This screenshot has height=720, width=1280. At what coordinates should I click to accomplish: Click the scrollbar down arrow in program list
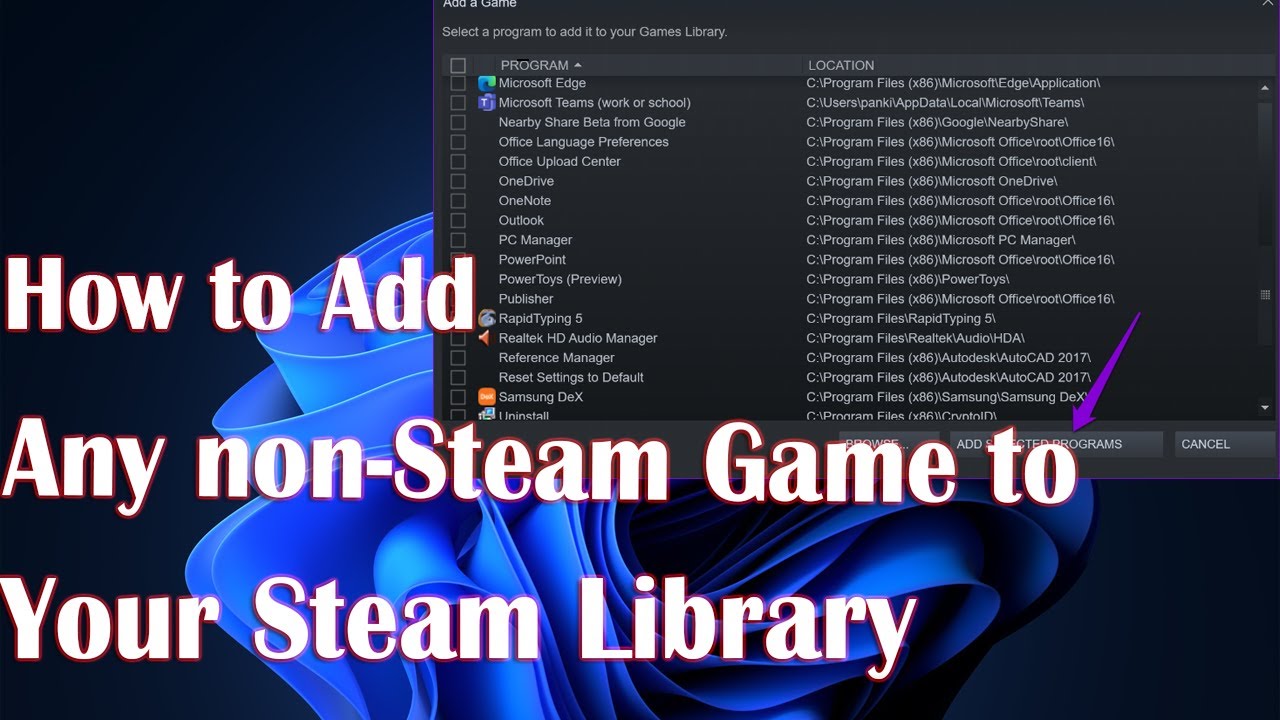click(1265, 408)
